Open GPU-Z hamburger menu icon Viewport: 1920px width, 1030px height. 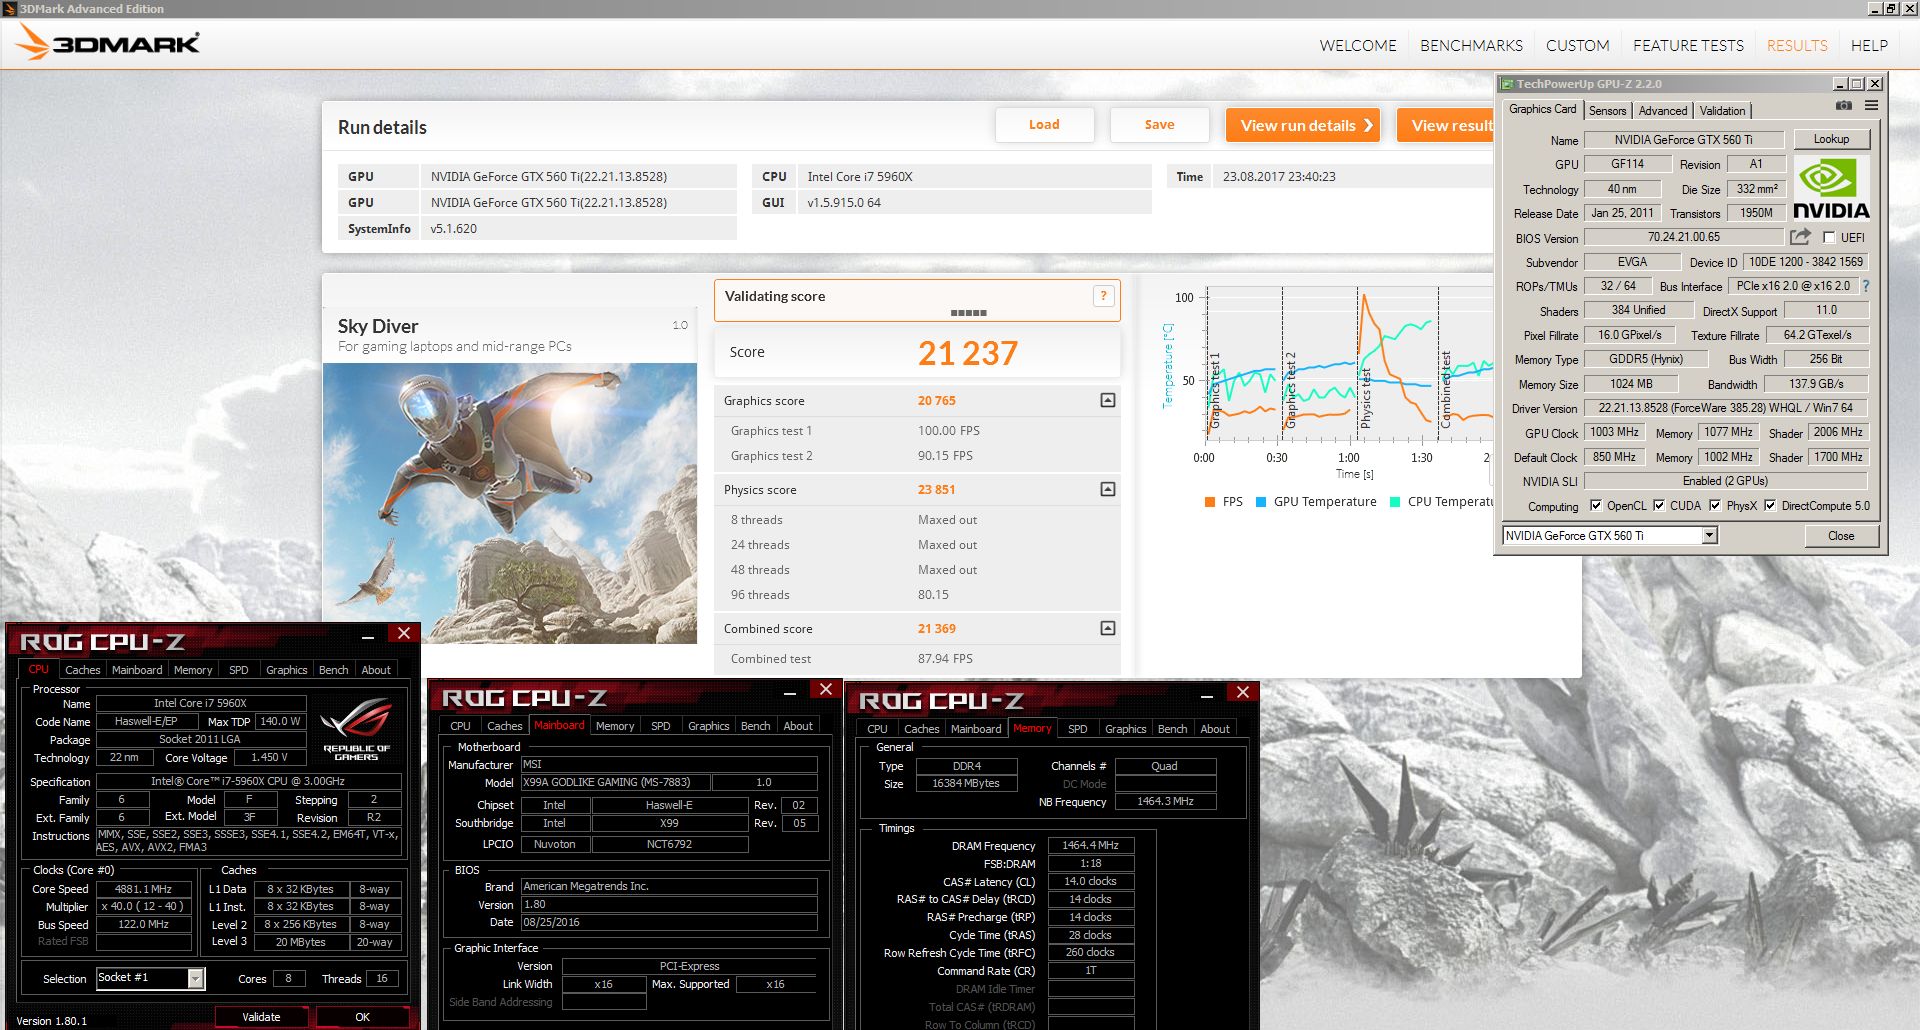1871,105
